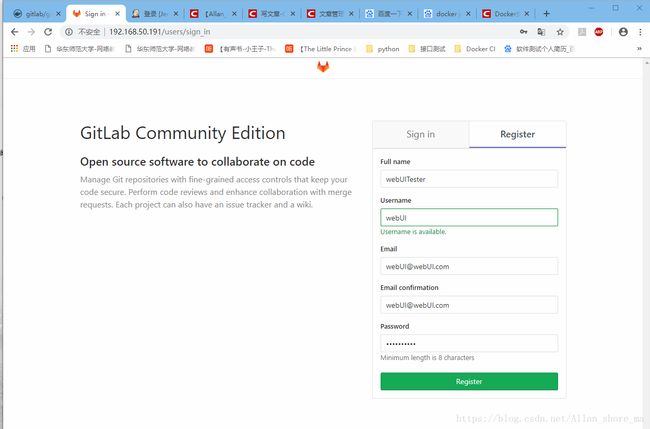Open the Chrome profile avatar icon
The height and width of the screenshot is (429, 650).
pos(623,32)
